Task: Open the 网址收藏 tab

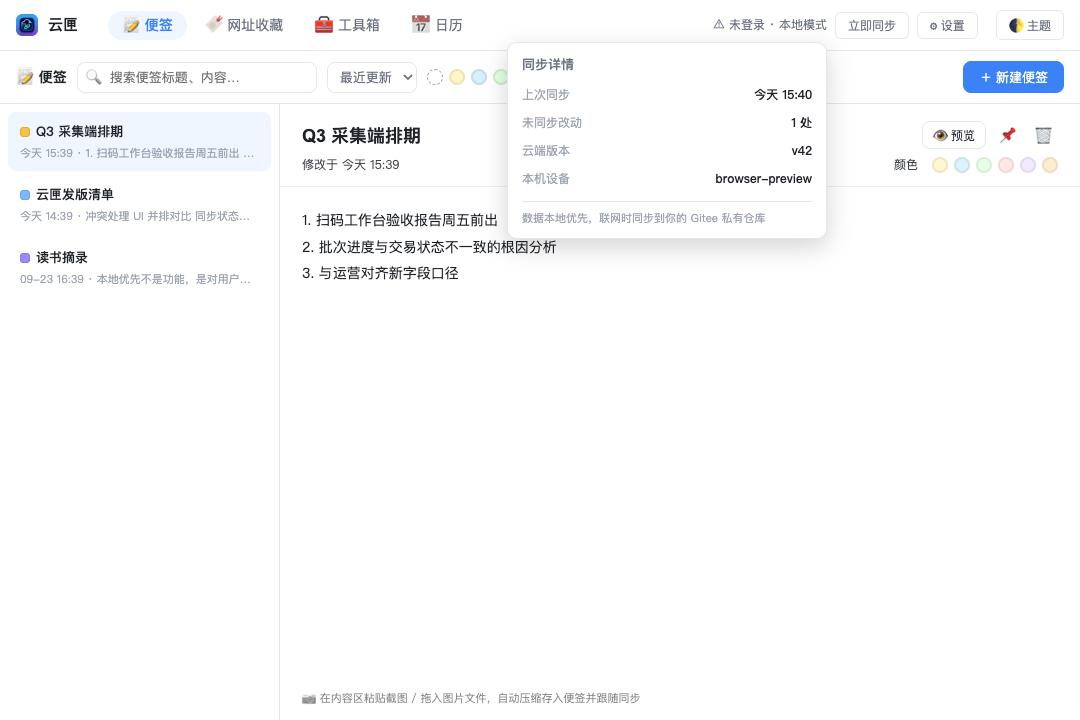Action: coord(245,25)
